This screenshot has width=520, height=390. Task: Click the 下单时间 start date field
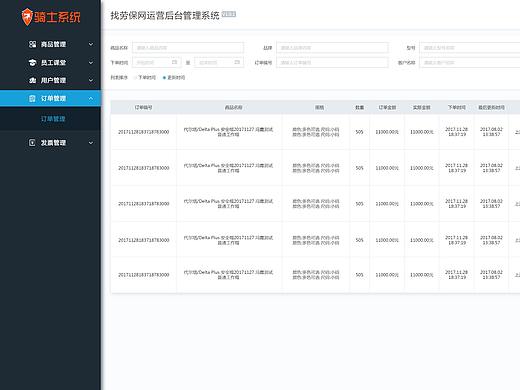(x=157, y=62)
